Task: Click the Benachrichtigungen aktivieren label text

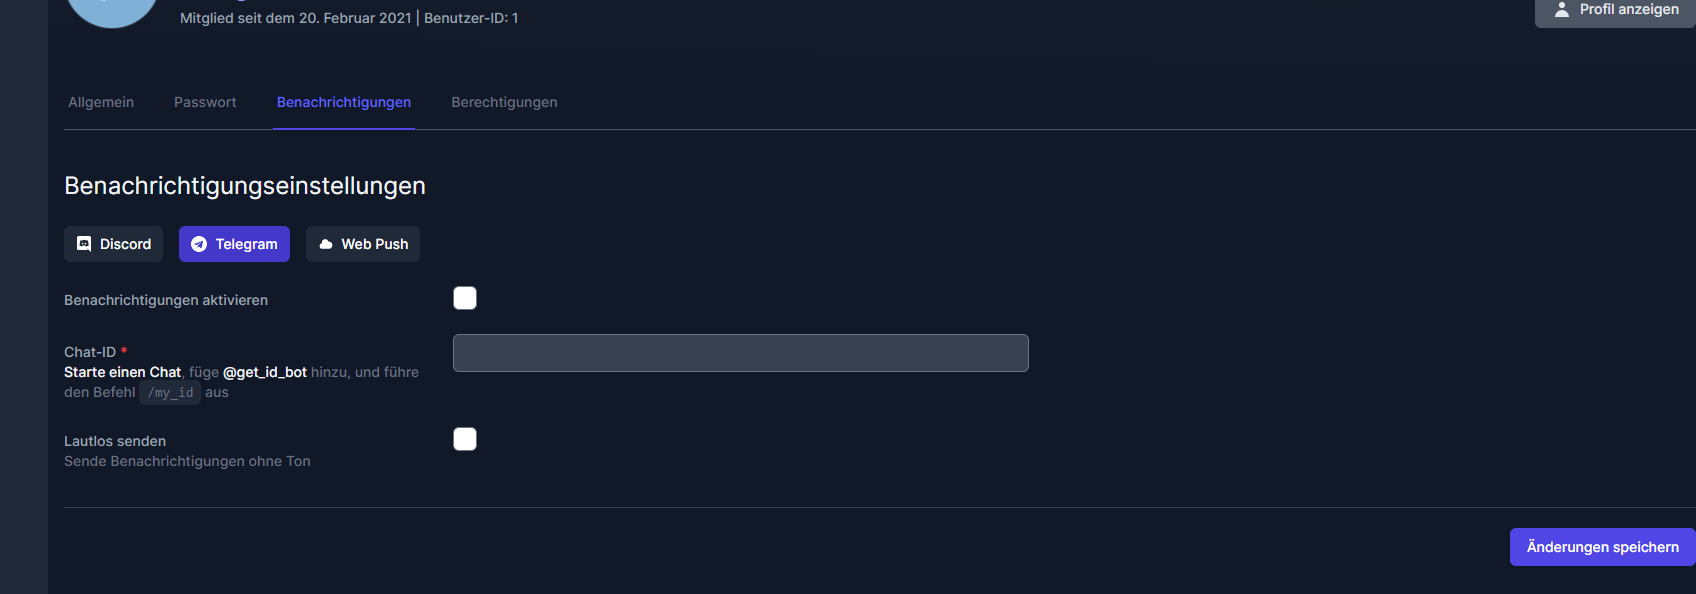Action: [x=166, y=300]
